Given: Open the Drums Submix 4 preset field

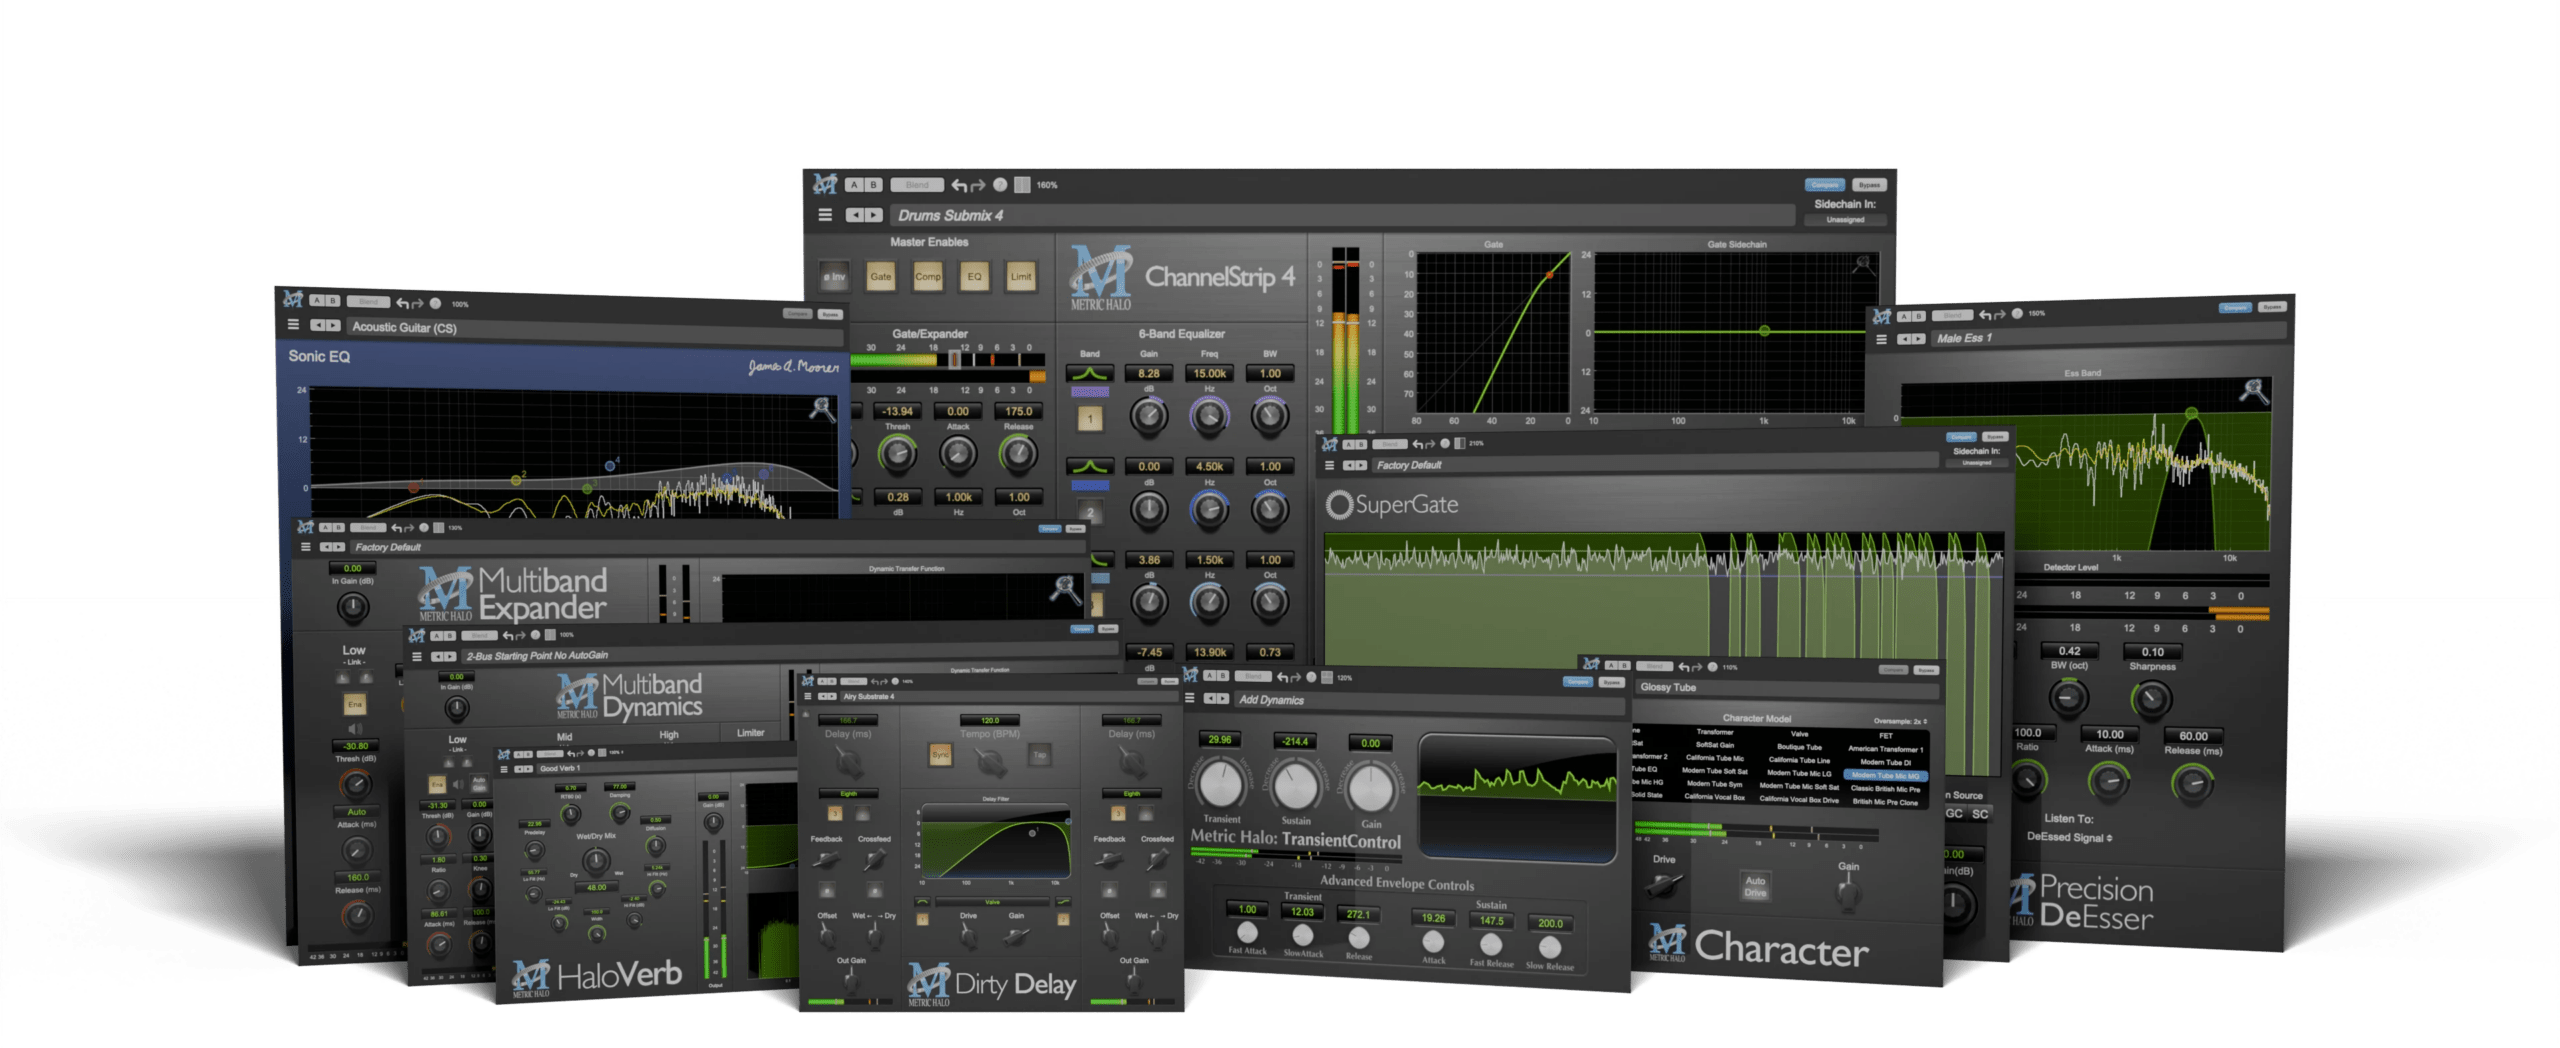Looking at the screenshot, I should pyautogui.click(x=1342, y=215).
